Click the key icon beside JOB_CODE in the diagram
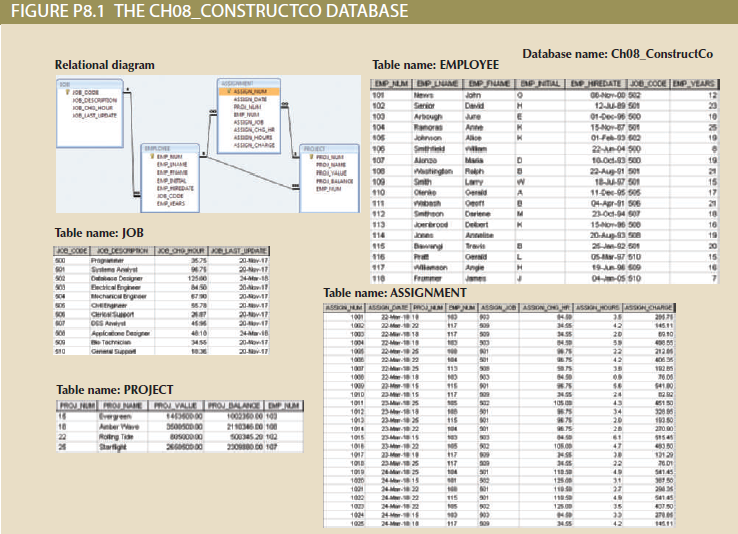Image resolution: width=738 pixels, height=534 pixels. coord(67,93)
